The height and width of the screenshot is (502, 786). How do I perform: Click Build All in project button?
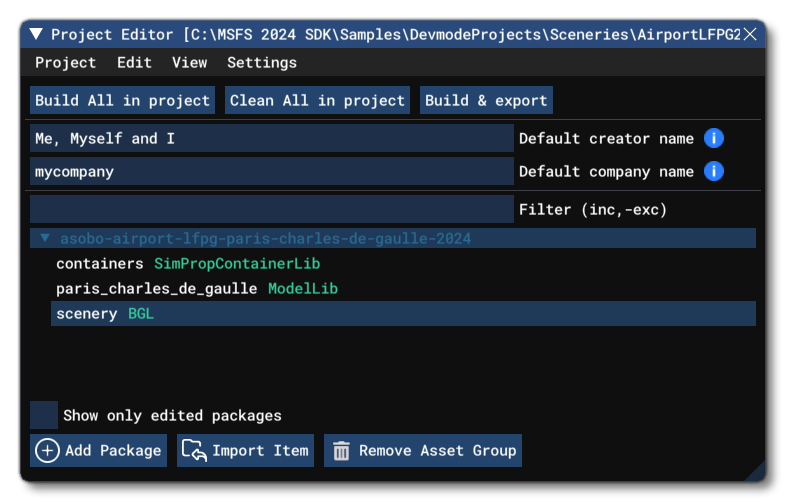pos(122,100)
